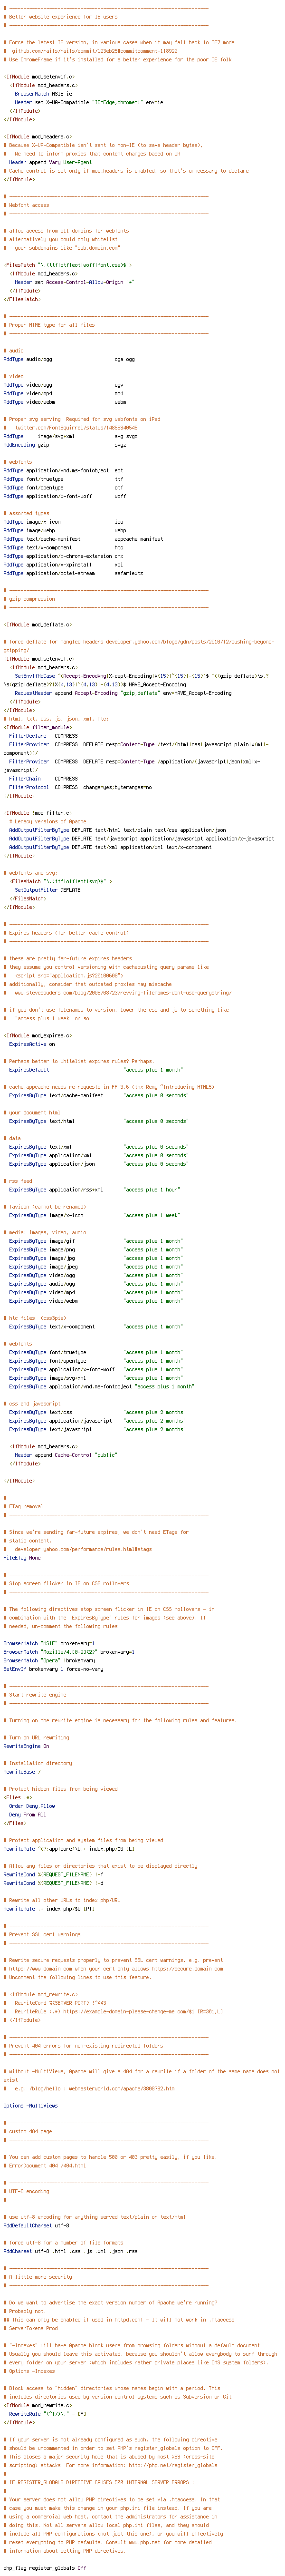Click the 'ExpiresActive on' line
This screenshot has width=285, height=2576.
coord(32,1044)
